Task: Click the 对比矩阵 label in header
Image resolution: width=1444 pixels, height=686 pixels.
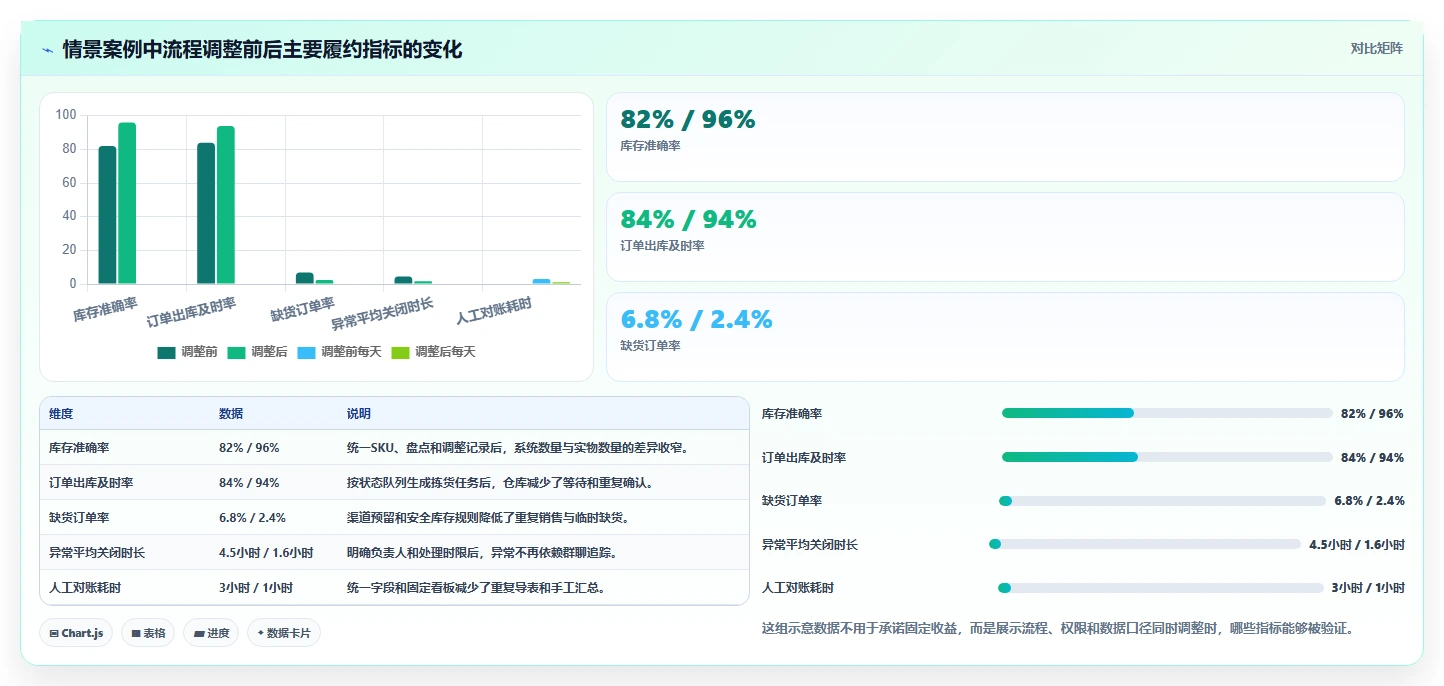Action: click(1376, 48)
